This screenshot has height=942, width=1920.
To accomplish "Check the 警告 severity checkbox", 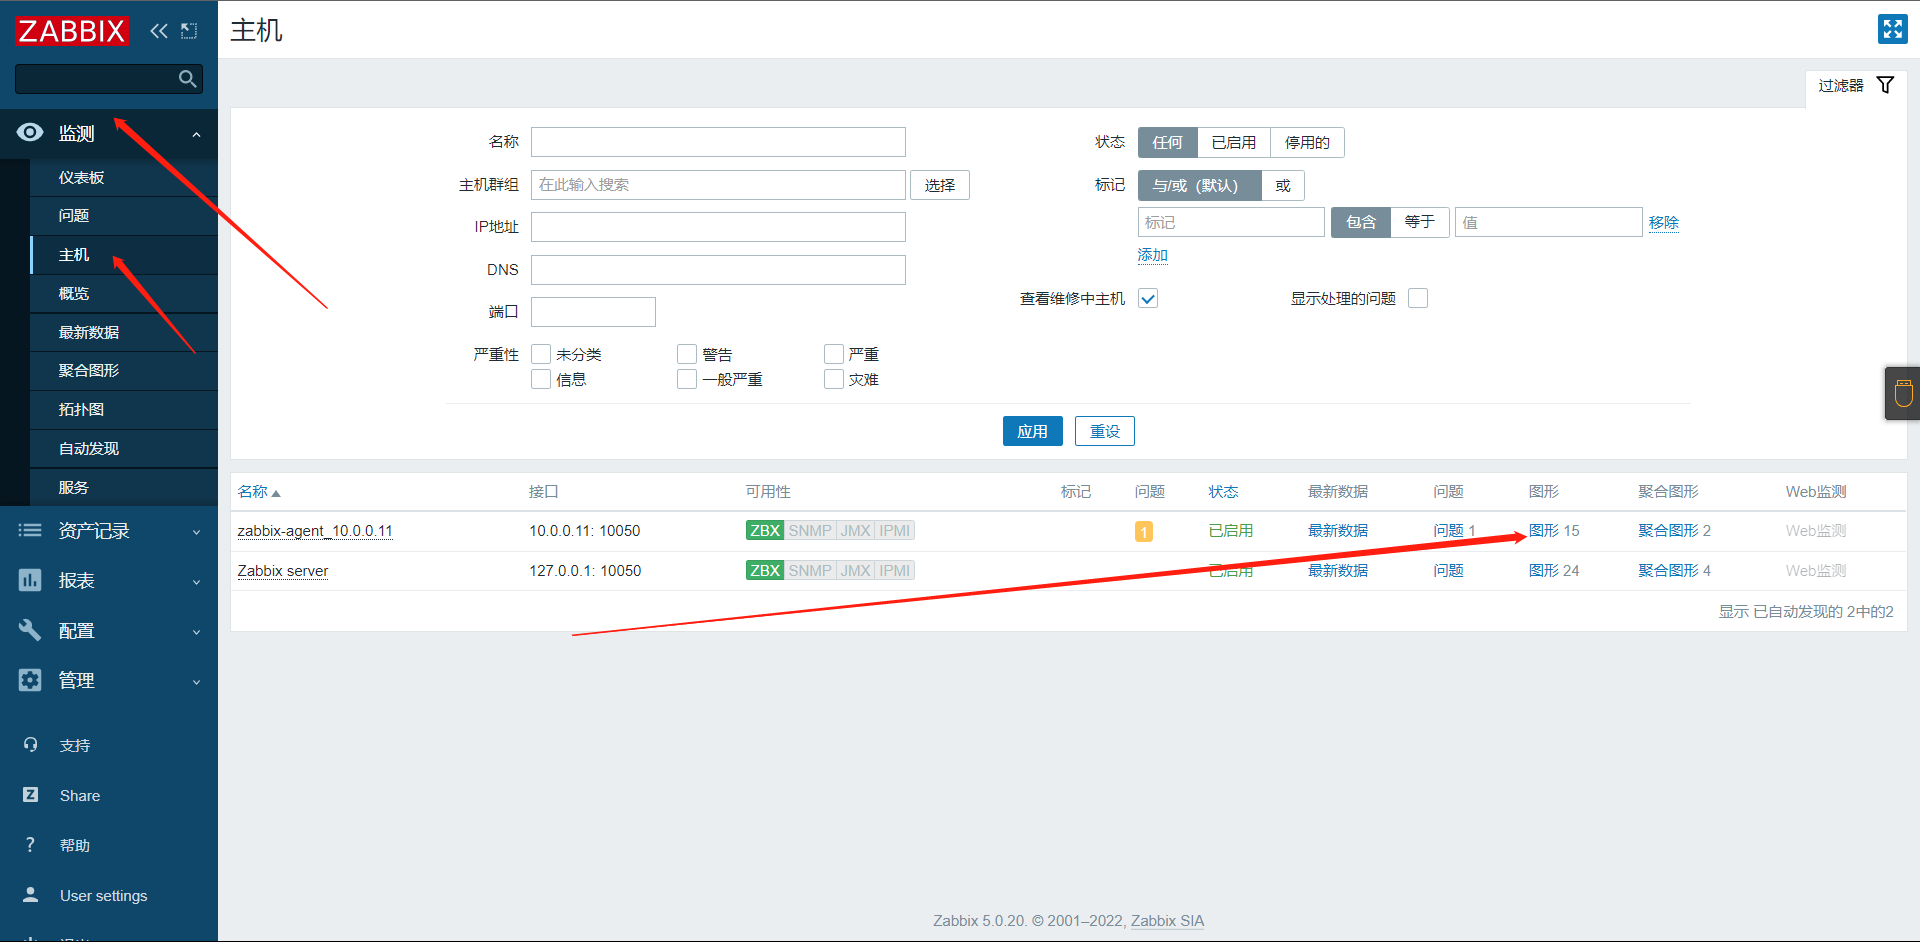I will point(687,354).
